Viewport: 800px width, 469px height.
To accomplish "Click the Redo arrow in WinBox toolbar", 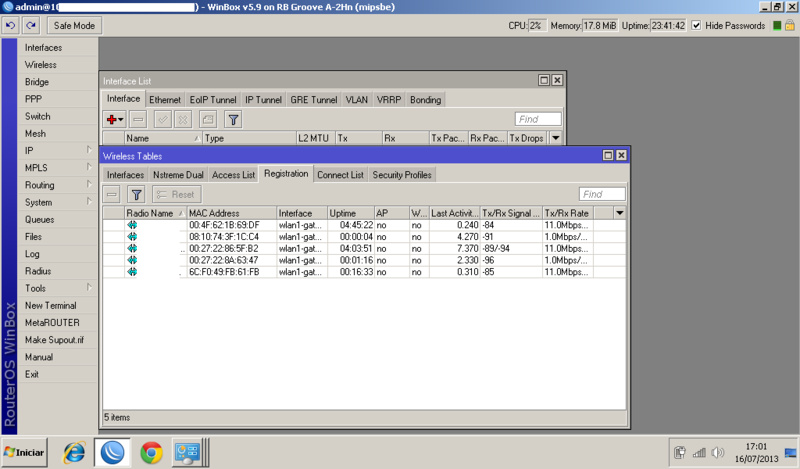I will pos(31,25).
